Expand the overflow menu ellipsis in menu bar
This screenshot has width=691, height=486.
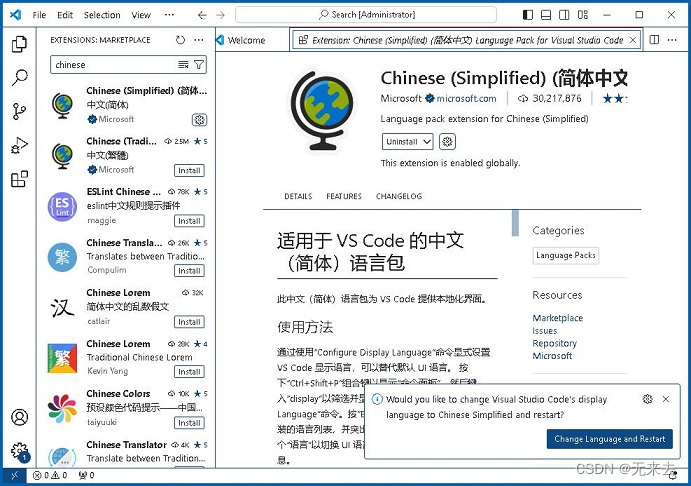pos(169,15)
